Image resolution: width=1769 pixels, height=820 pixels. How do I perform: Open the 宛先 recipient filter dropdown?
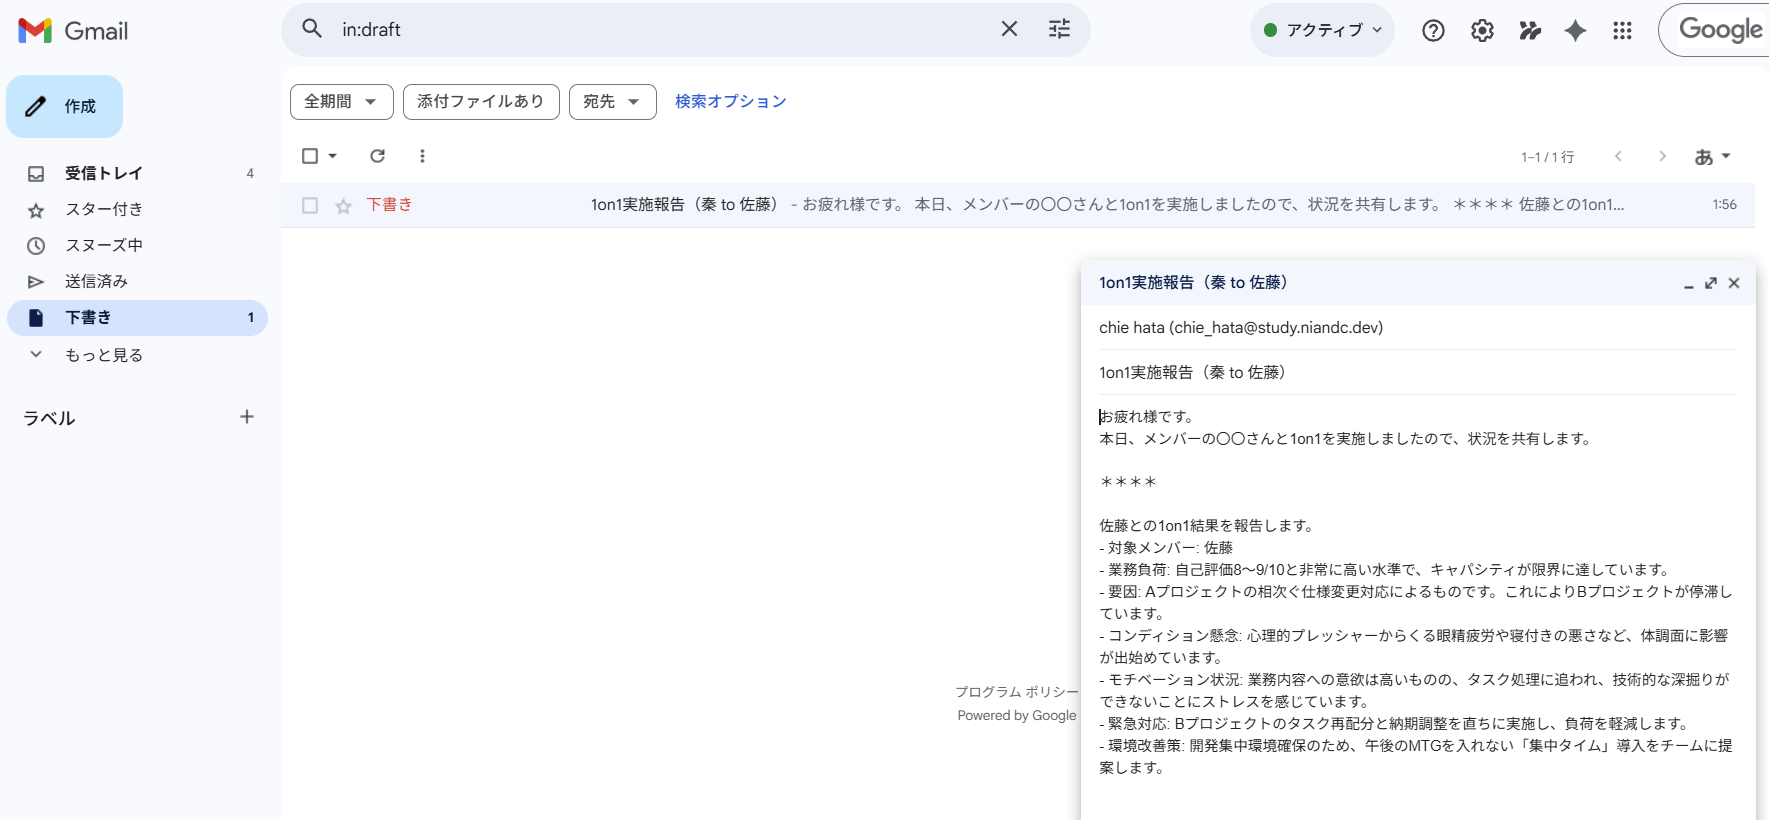[612, 102]
